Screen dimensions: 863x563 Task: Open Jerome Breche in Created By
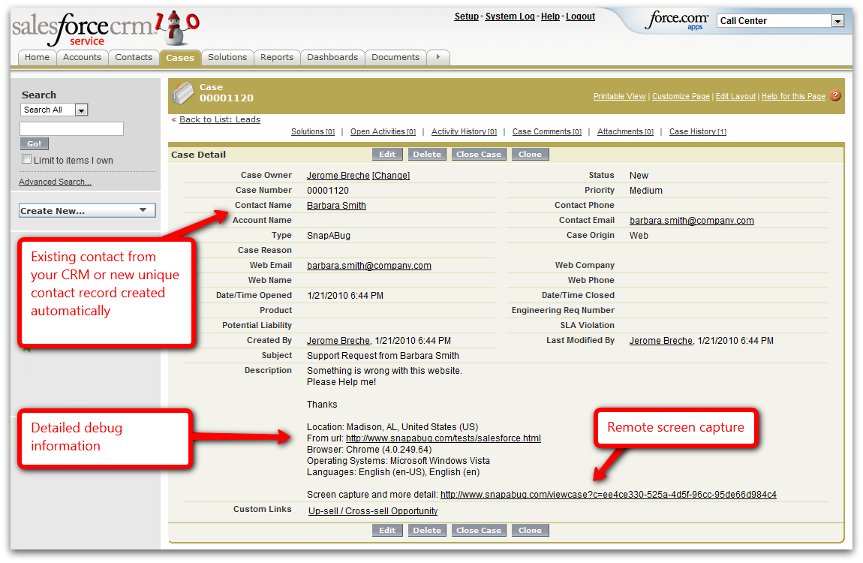338,341
